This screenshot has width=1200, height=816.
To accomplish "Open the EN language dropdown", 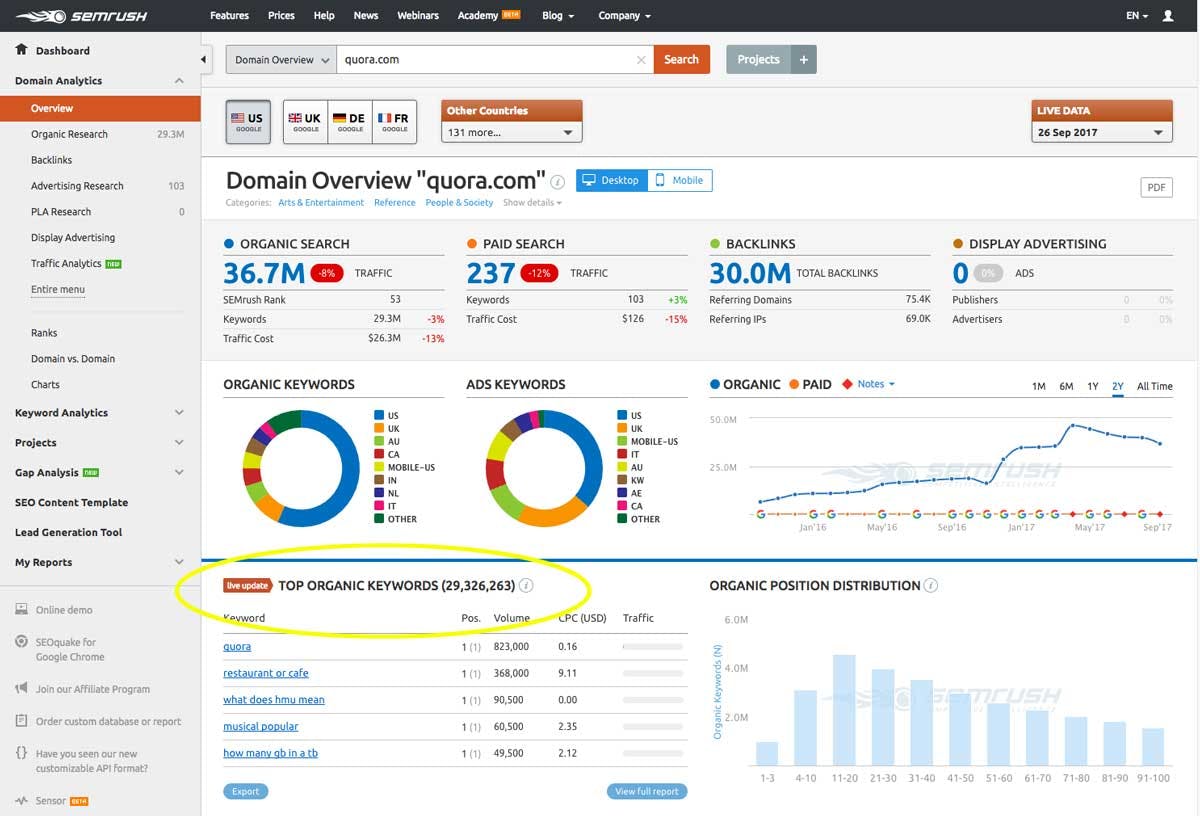I will (1137, 16).
